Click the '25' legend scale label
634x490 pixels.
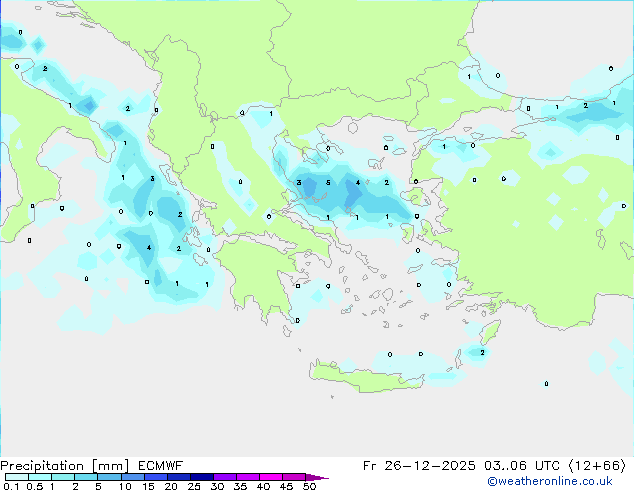[x=194, y=486]
